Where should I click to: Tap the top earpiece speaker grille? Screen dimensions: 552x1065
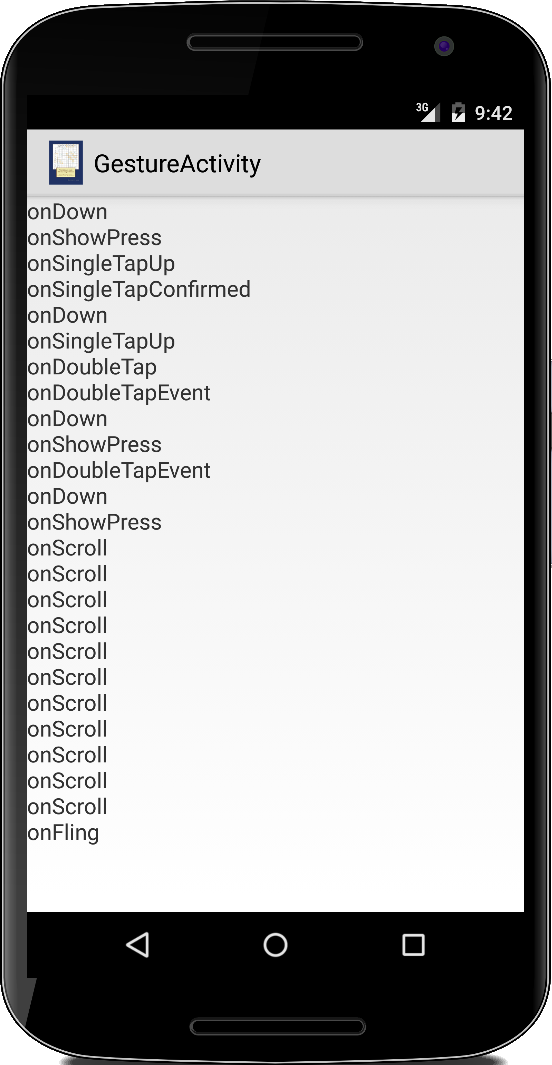point(275,43)
